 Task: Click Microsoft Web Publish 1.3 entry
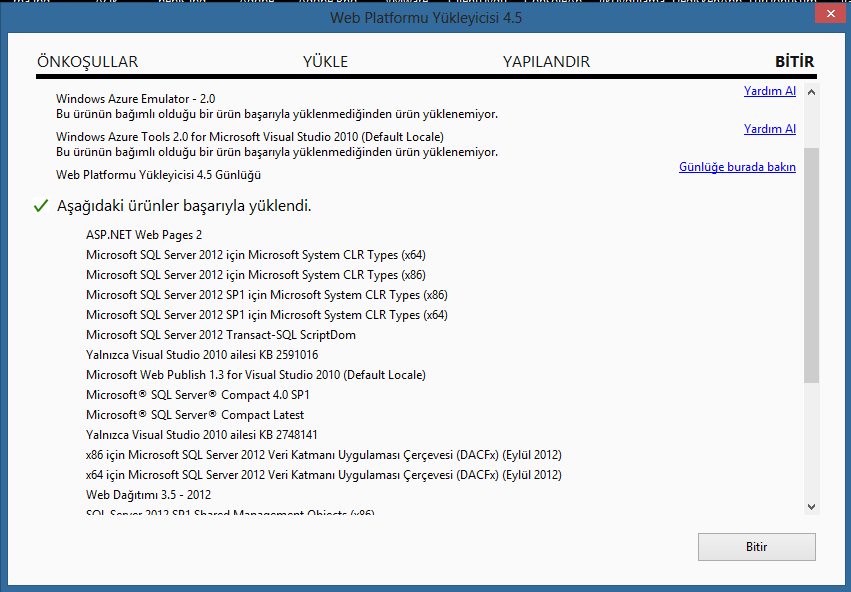(x=256, y=375)
